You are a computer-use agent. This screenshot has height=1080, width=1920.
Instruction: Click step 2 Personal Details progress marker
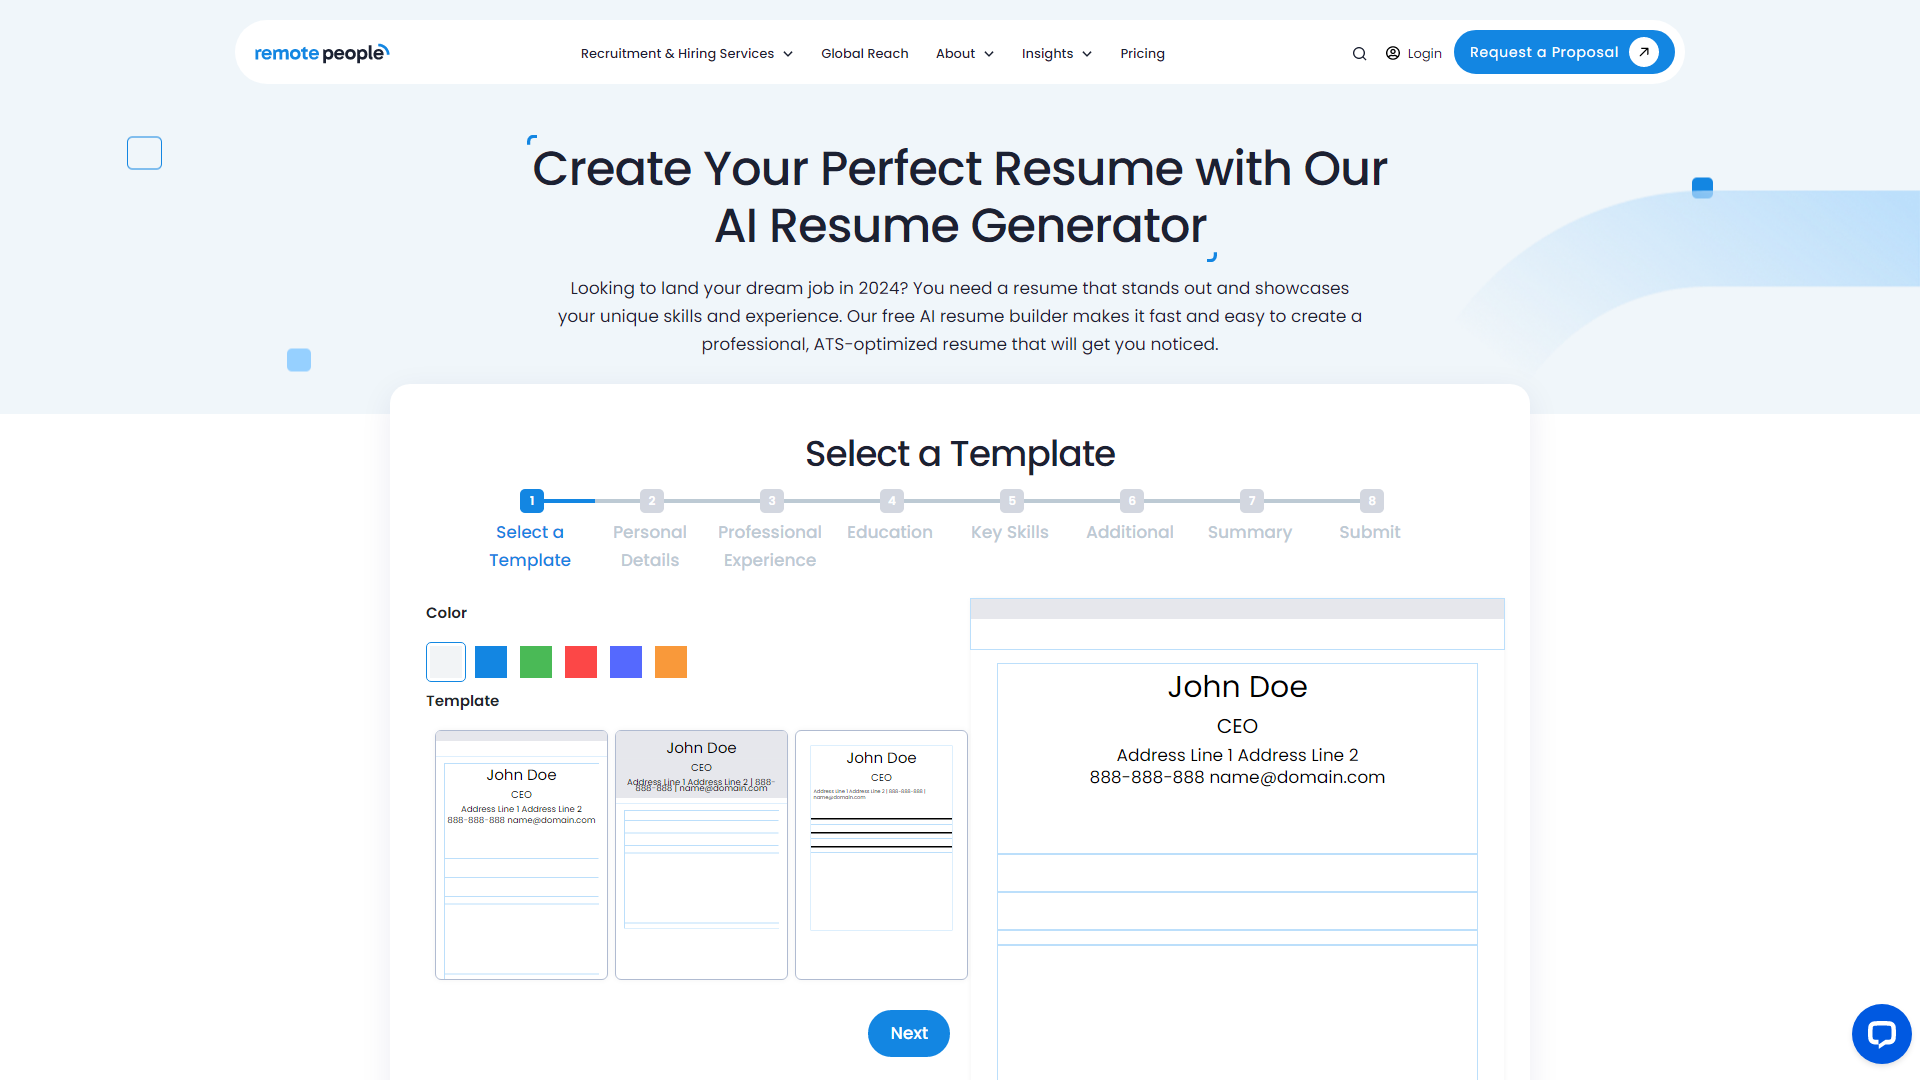pos(651,500)
